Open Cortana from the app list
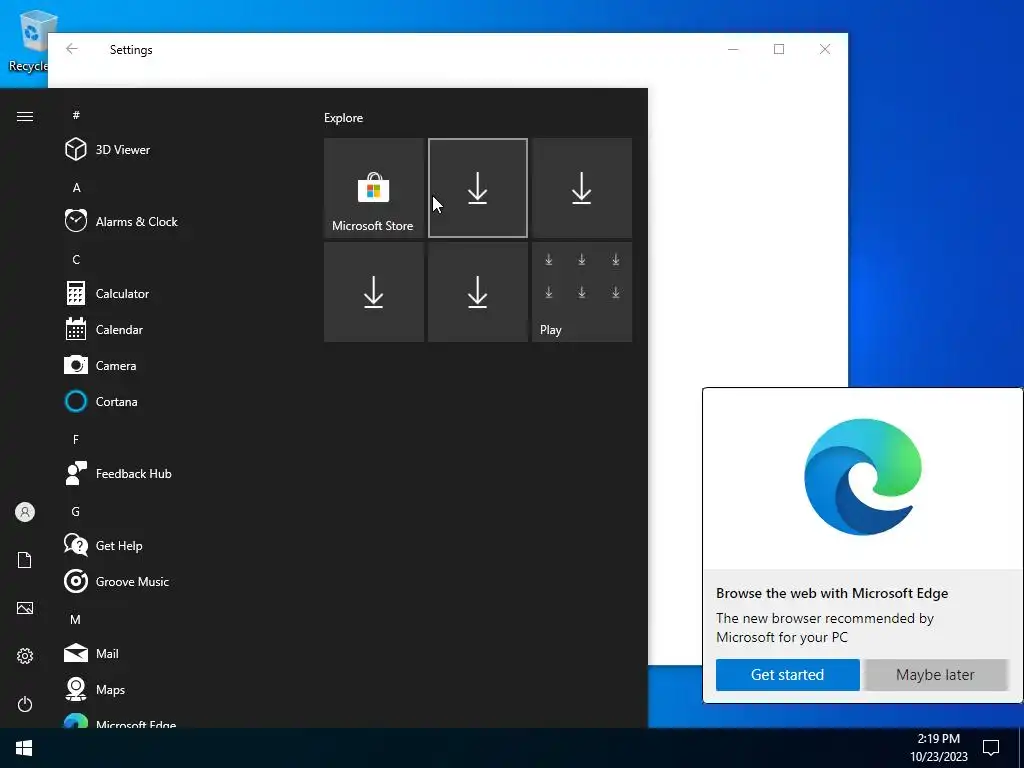The height and width of the screenshot is (768, 1024). coord(116,401)
